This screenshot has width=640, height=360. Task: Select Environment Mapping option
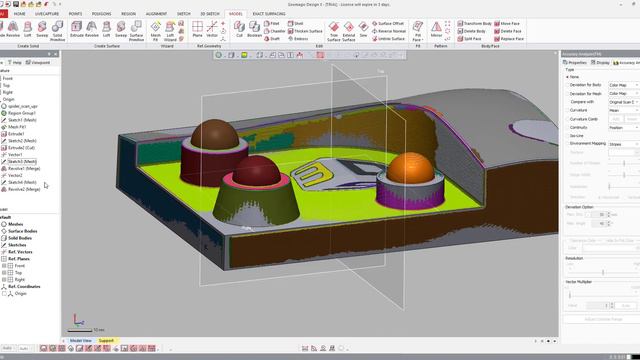[x=586, y=144]
